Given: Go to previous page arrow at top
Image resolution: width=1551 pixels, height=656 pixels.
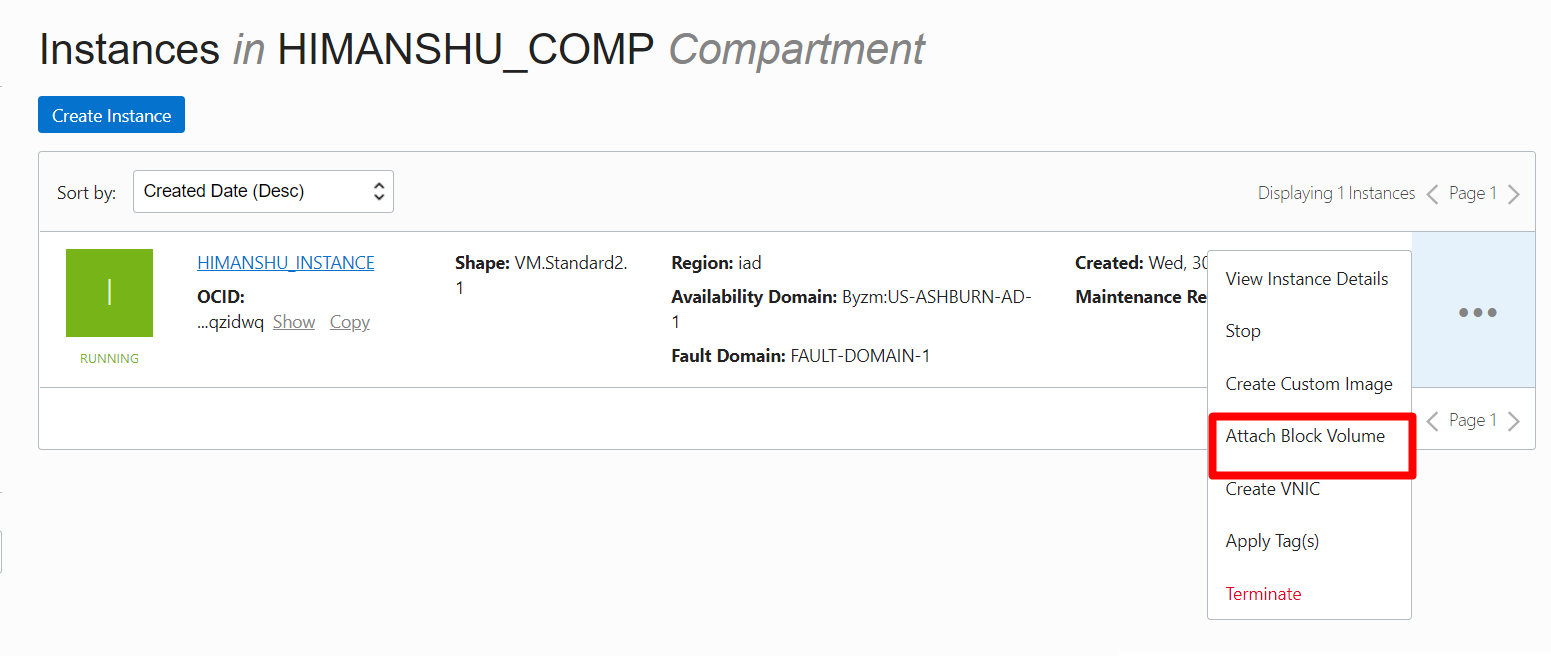Looking at the screenshot, I should click(1432, 194).
